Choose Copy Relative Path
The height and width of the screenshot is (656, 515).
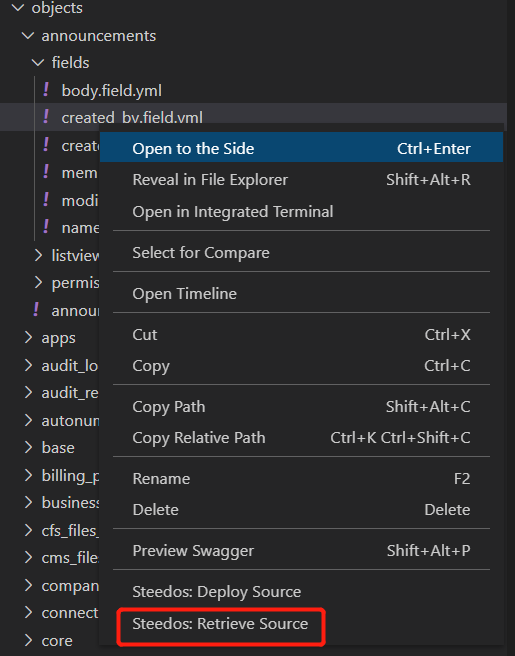(301, 438)
